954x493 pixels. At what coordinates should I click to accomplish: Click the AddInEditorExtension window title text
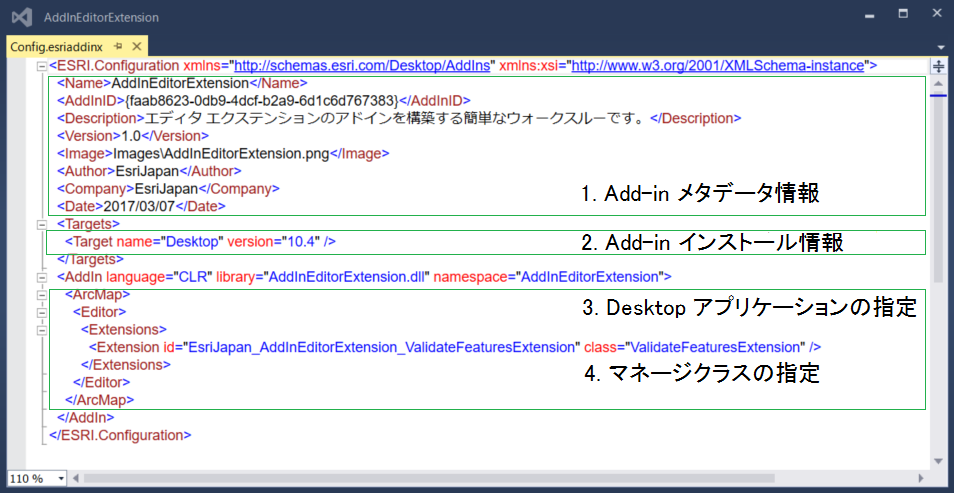pyautogui.click(x=102, y=18)
